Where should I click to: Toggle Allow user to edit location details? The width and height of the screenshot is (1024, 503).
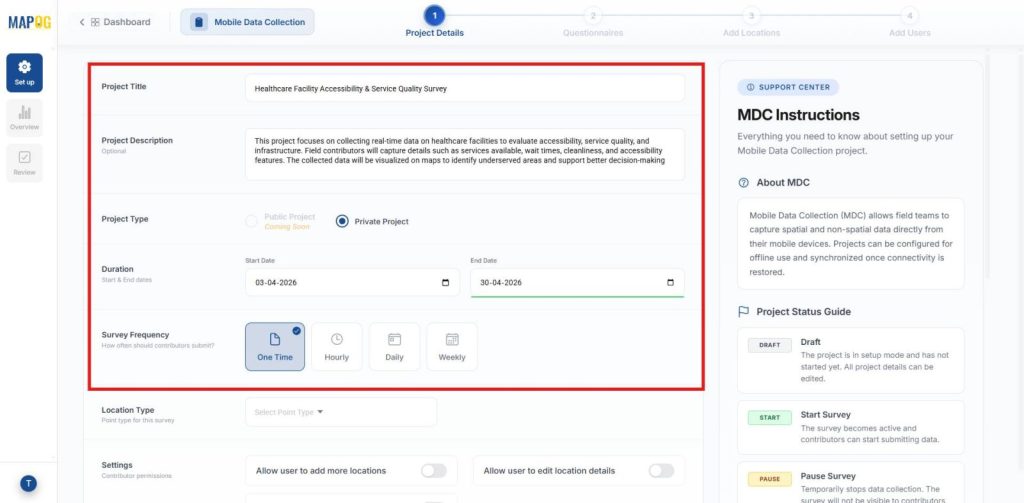pos(661,471)
